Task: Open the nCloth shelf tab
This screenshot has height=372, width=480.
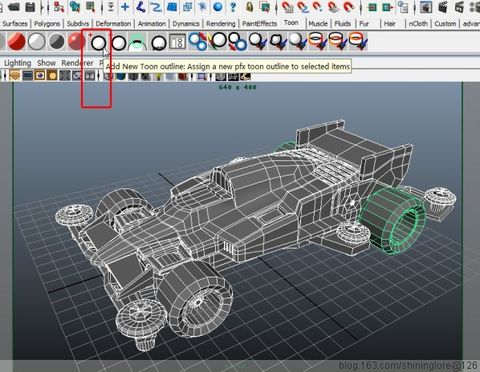Action: (418, 24)
